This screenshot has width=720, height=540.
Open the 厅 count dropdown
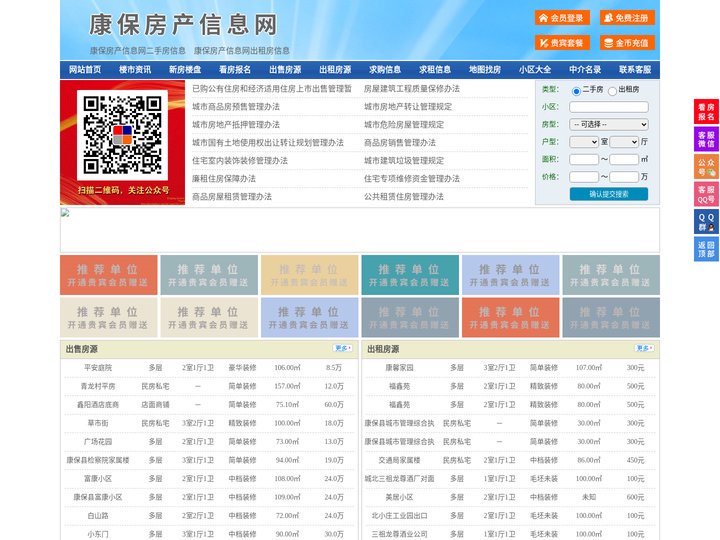[x=624, y=142]
